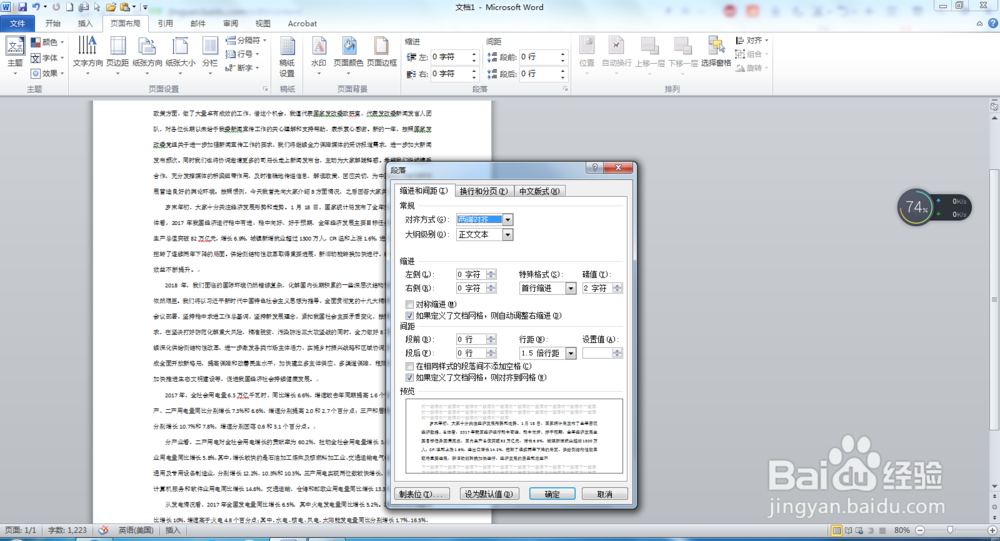The height and width of the screenshot is (541, 1000).
Task: Click the ribbon Indent Left (左) input field
Action: point(450,57)
